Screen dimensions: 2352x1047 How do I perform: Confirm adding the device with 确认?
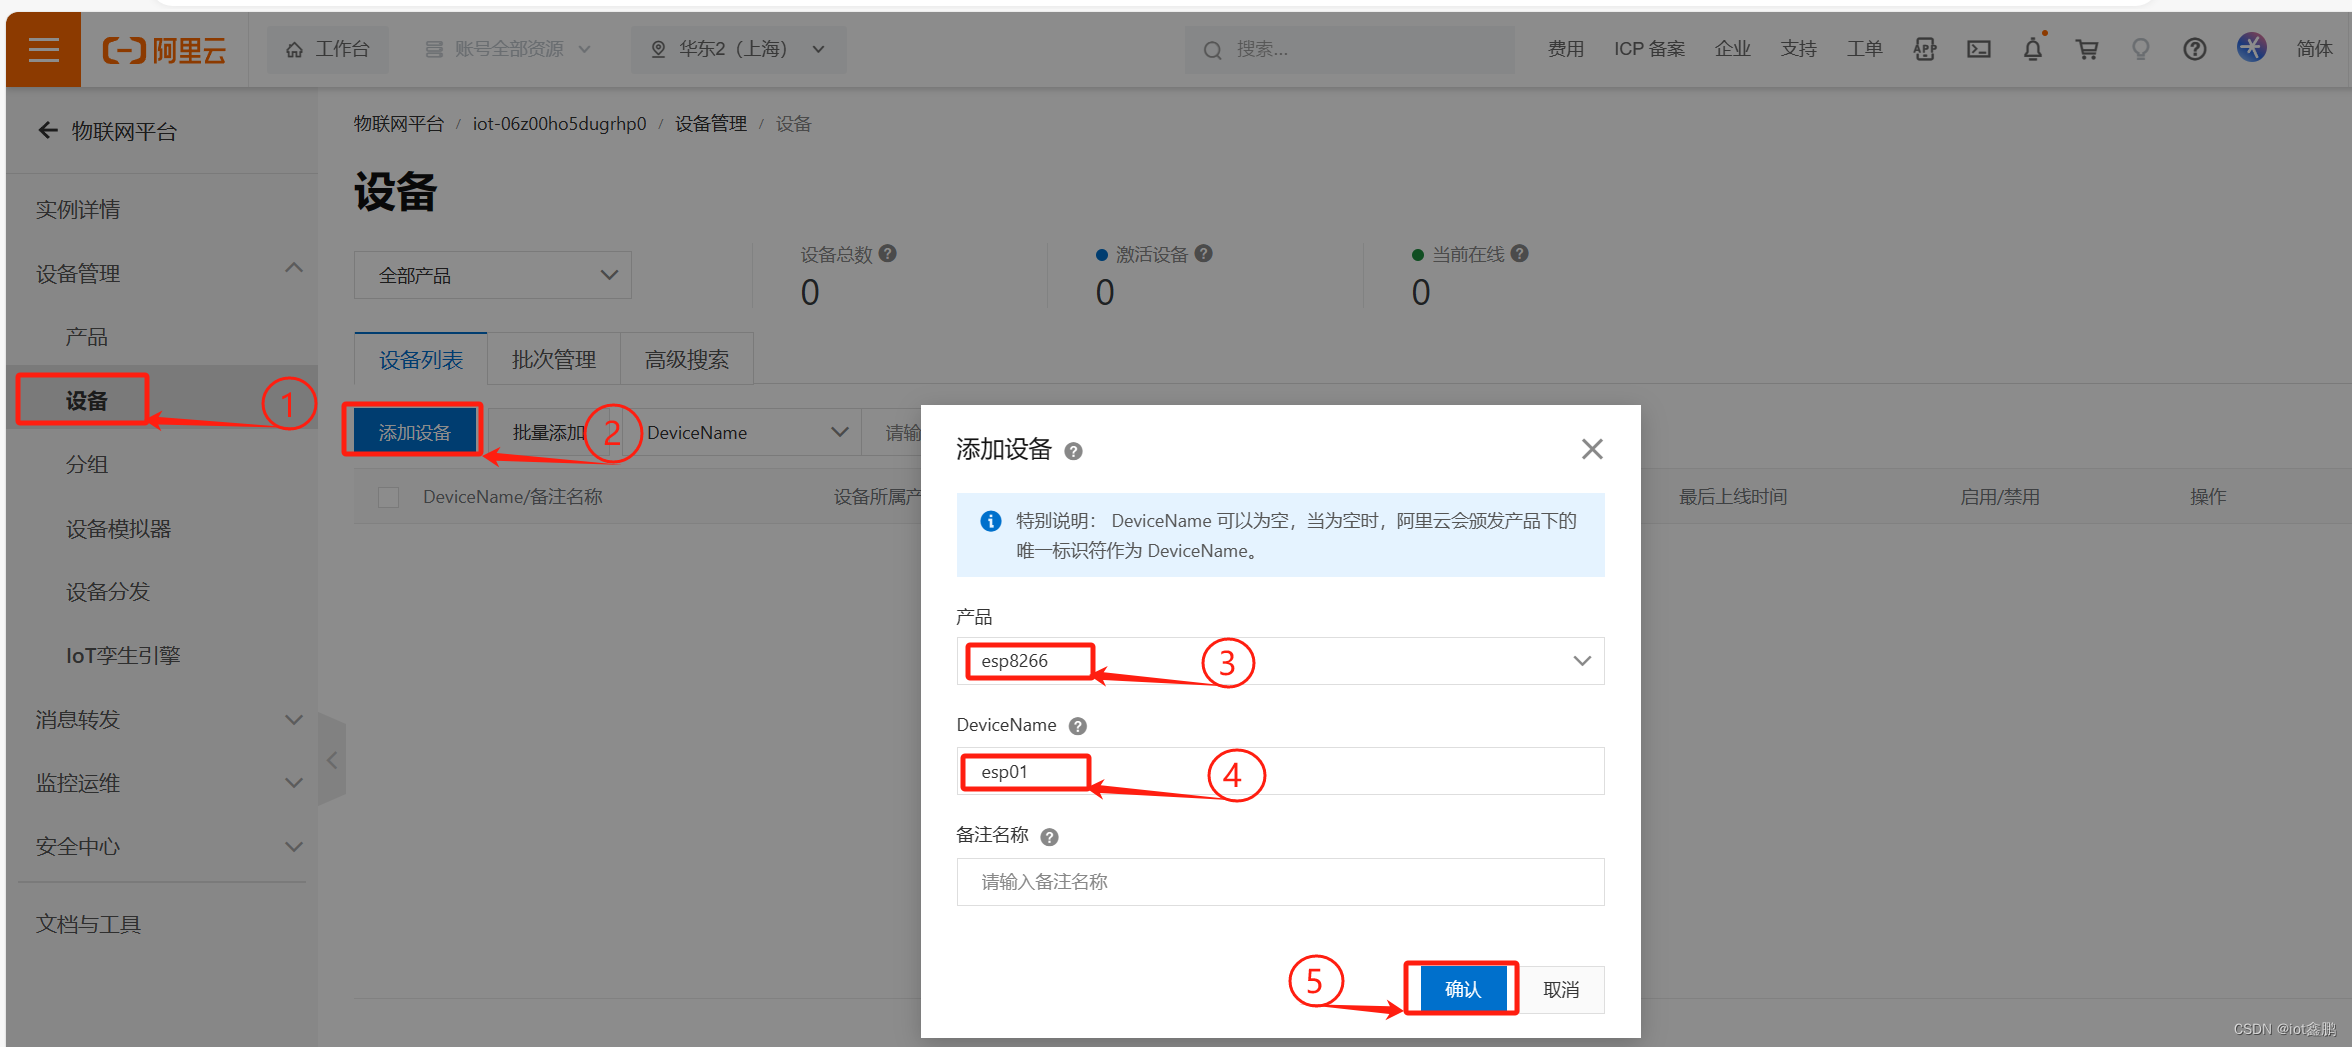1463,989
